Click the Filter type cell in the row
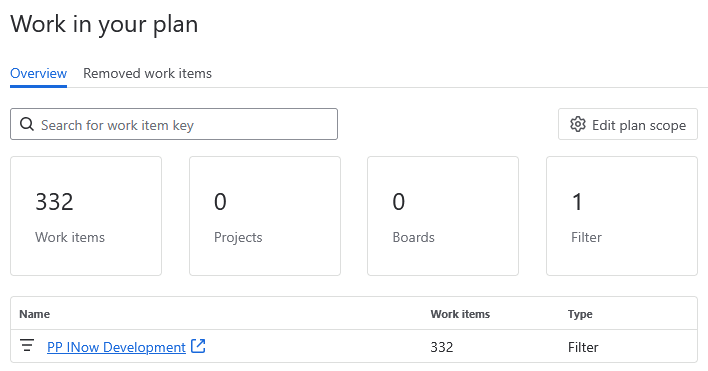708x371 pixels. pos(583,347)
